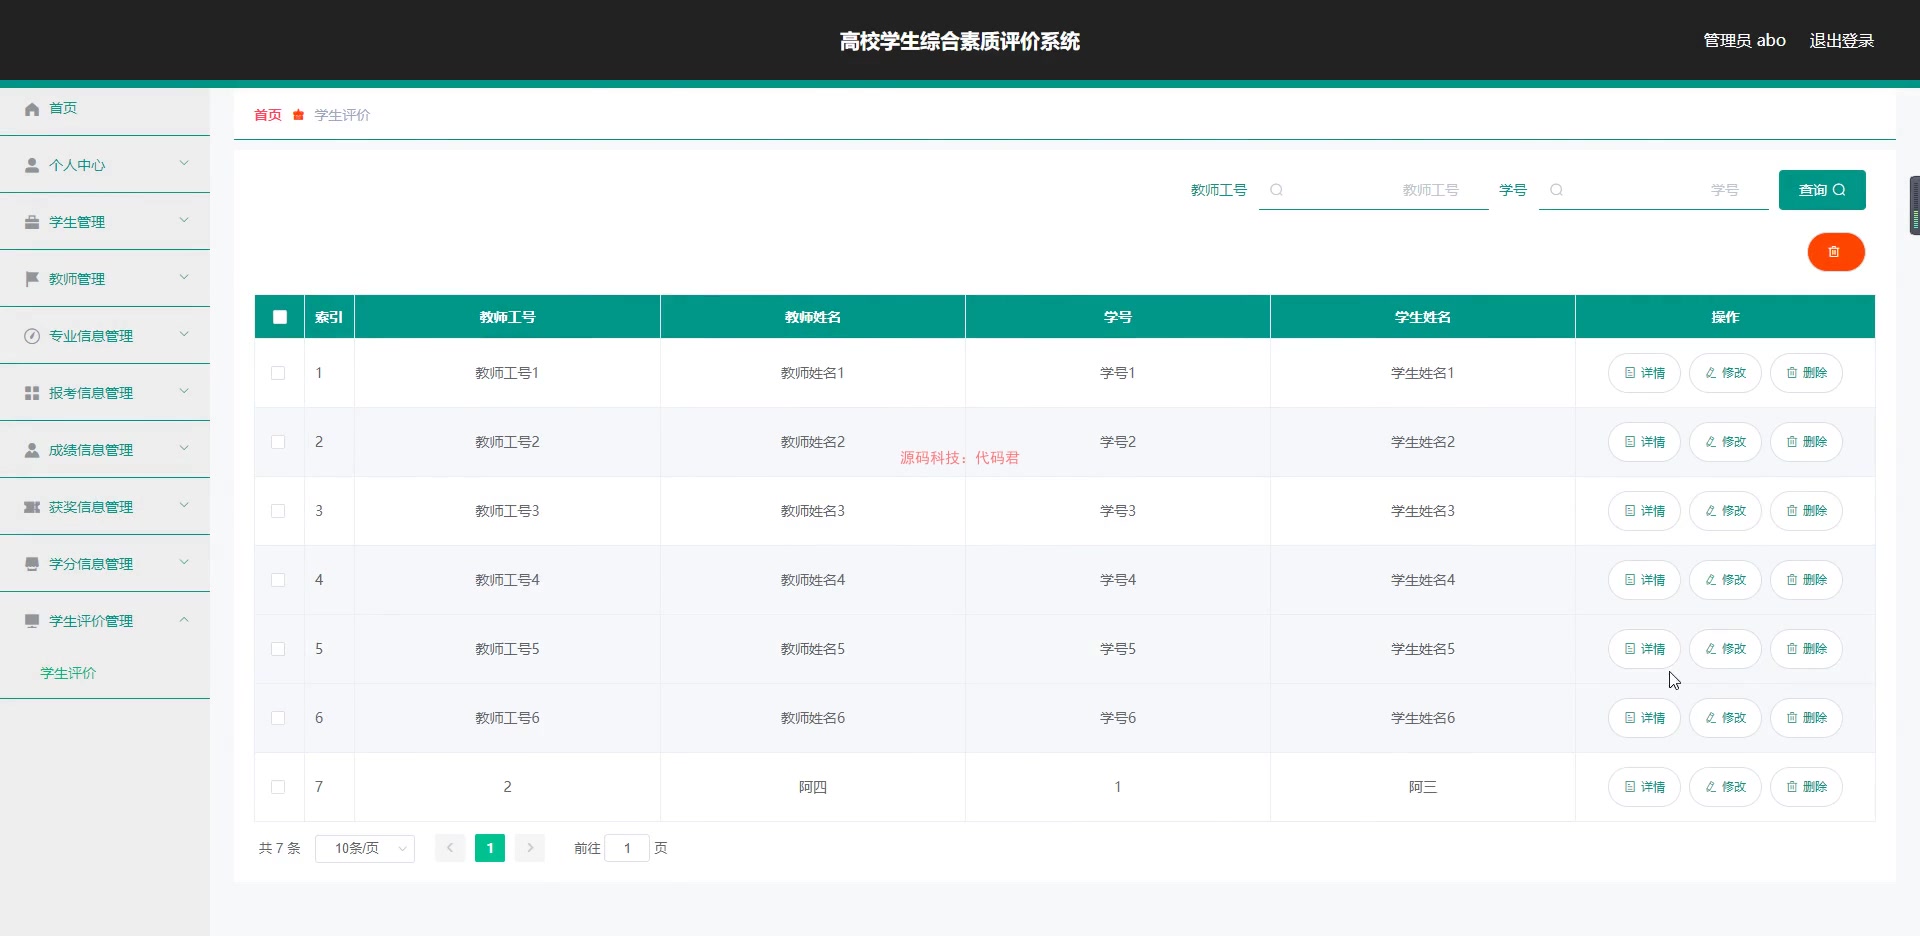Open the 学生评价 submenu item
1920x936 pixels.
point(67,673)
